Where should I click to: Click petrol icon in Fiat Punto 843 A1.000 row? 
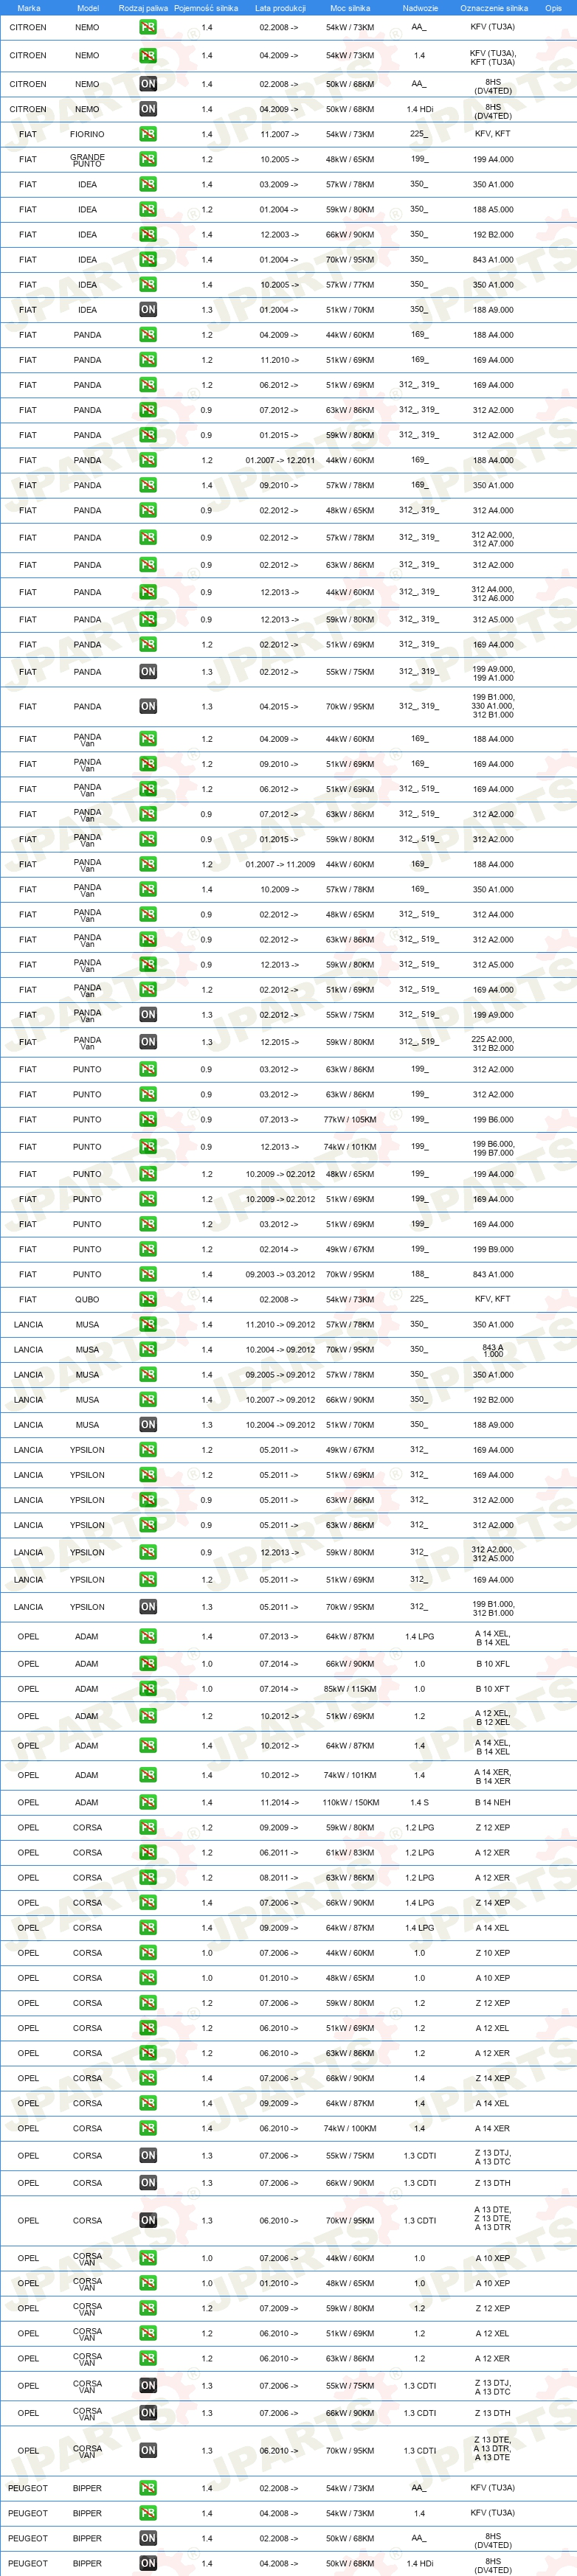coord(148,1274)
